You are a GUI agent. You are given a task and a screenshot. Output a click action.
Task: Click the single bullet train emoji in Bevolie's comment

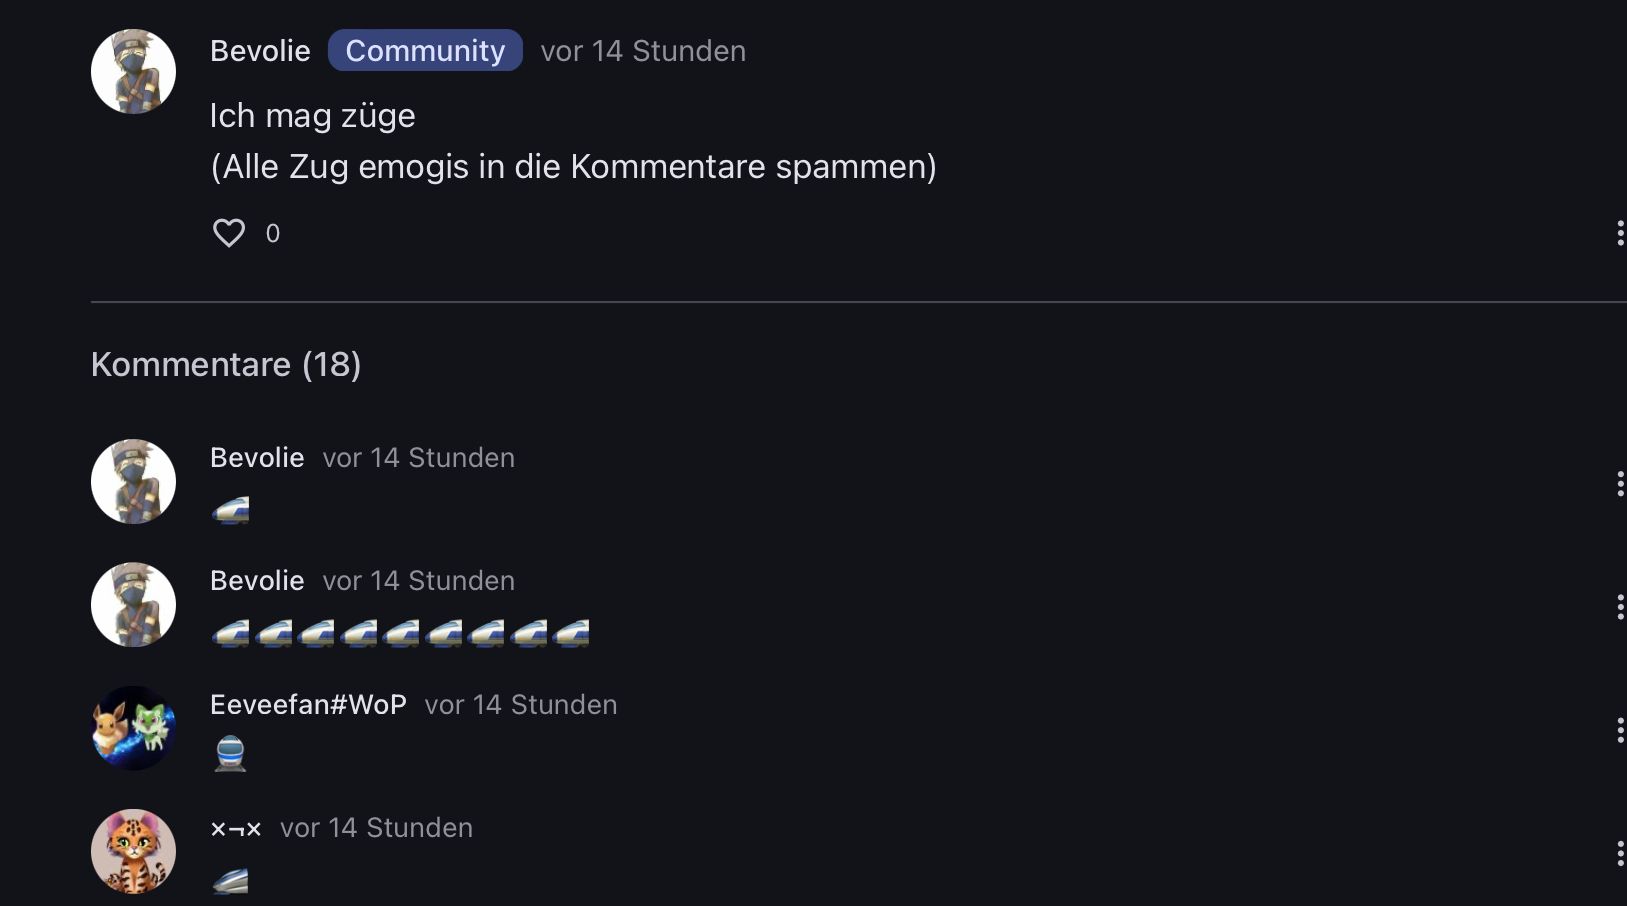coord(230,510)
